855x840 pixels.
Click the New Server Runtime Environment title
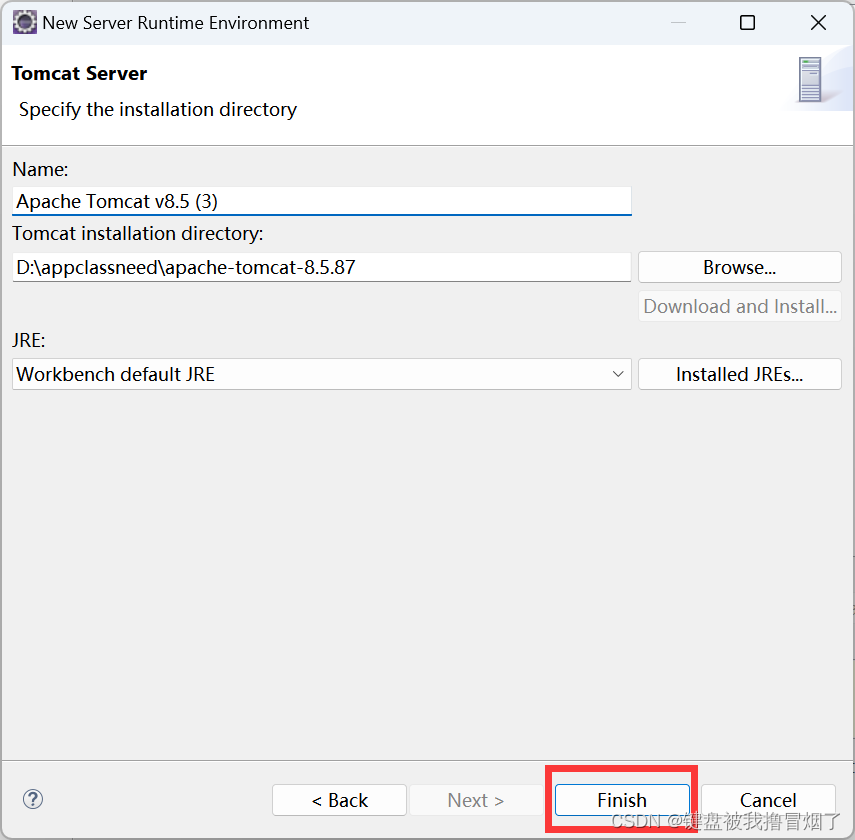tap(173, 22)
